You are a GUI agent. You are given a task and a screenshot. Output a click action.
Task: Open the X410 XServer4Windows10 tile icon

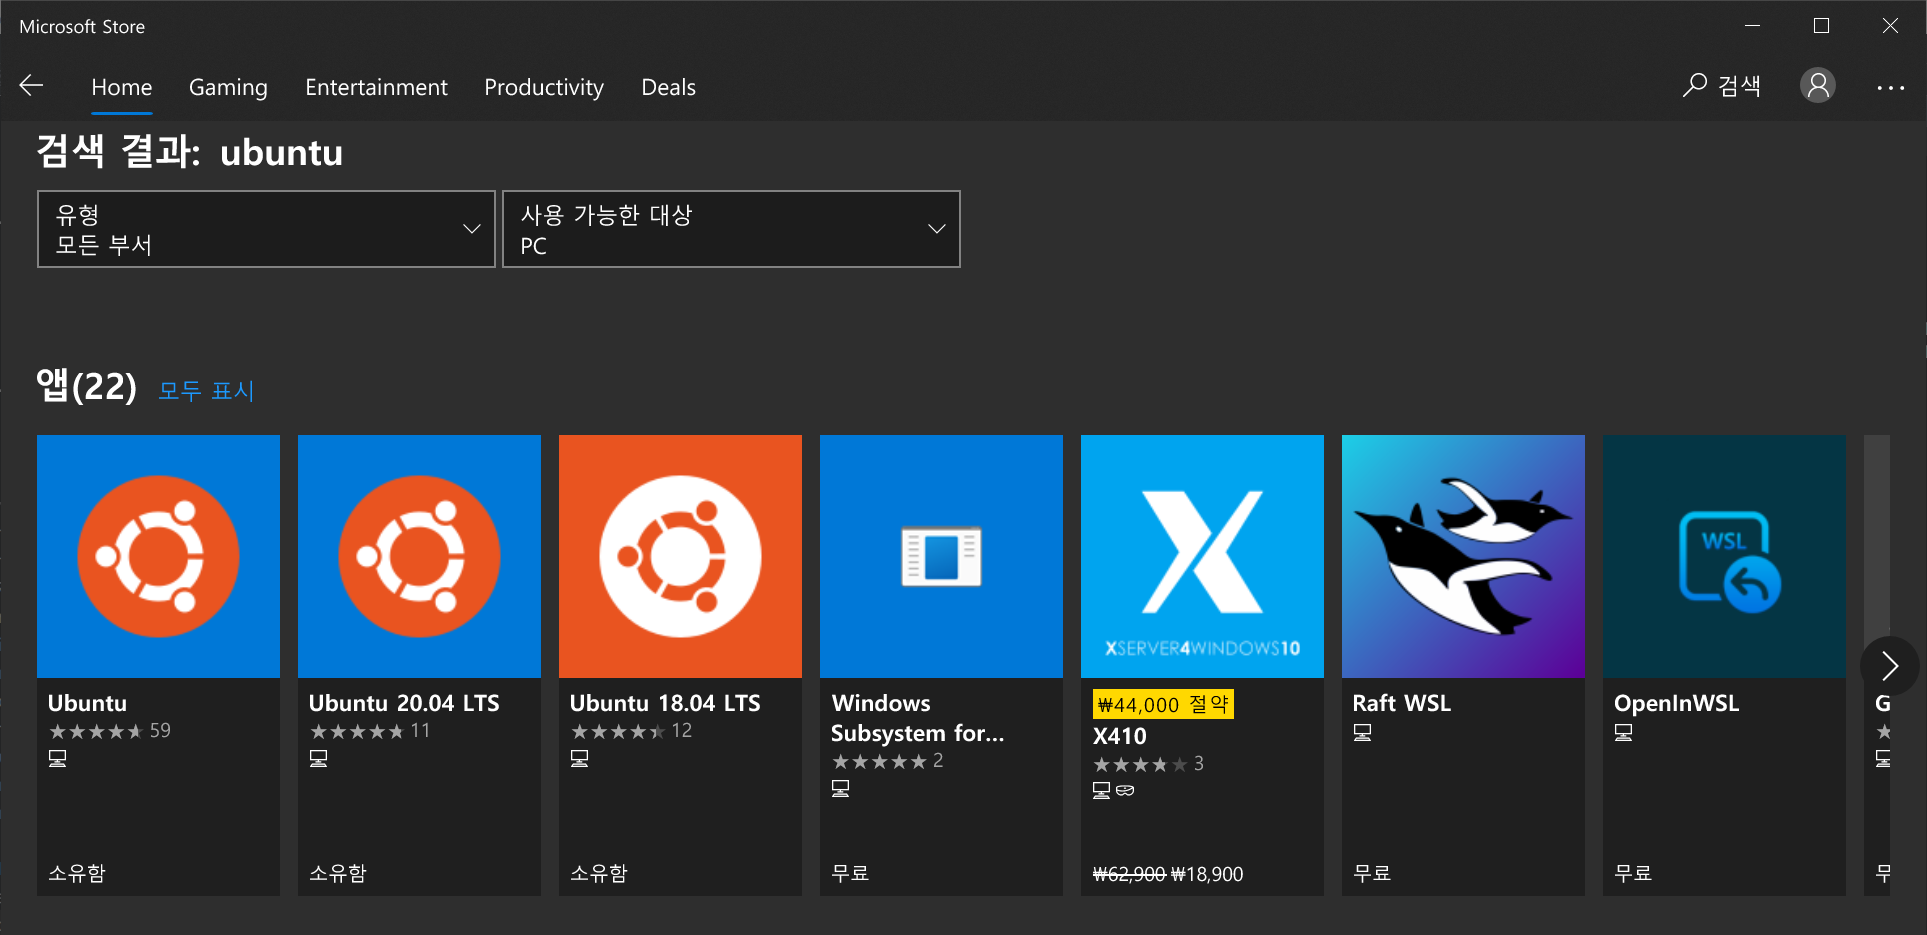(x=1202, y=556)
